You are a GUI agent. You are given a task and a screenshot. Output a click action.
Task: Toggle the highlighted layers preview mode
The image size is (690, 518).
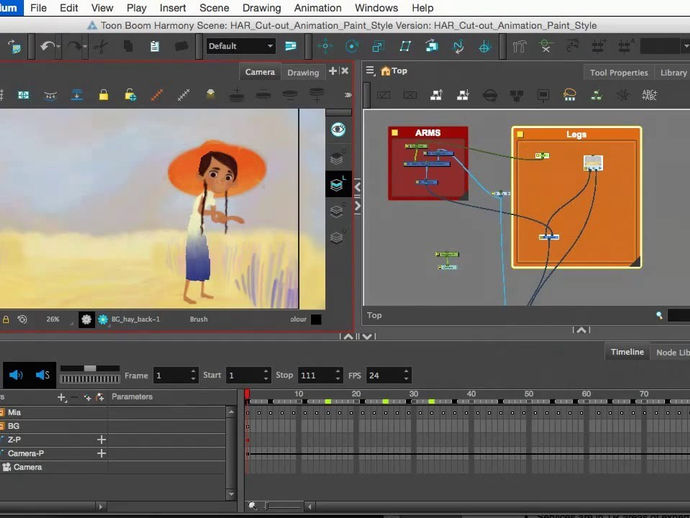point(338,184)
